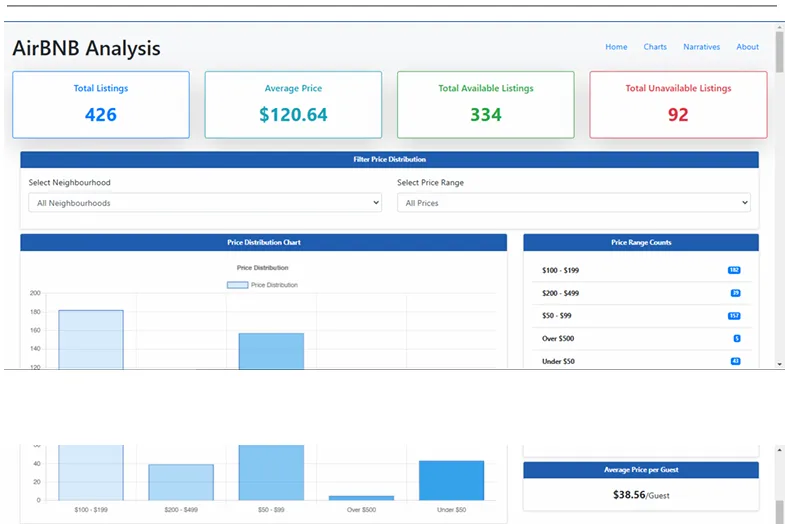Click the $38.56/Guest value

tap(641, 495)
